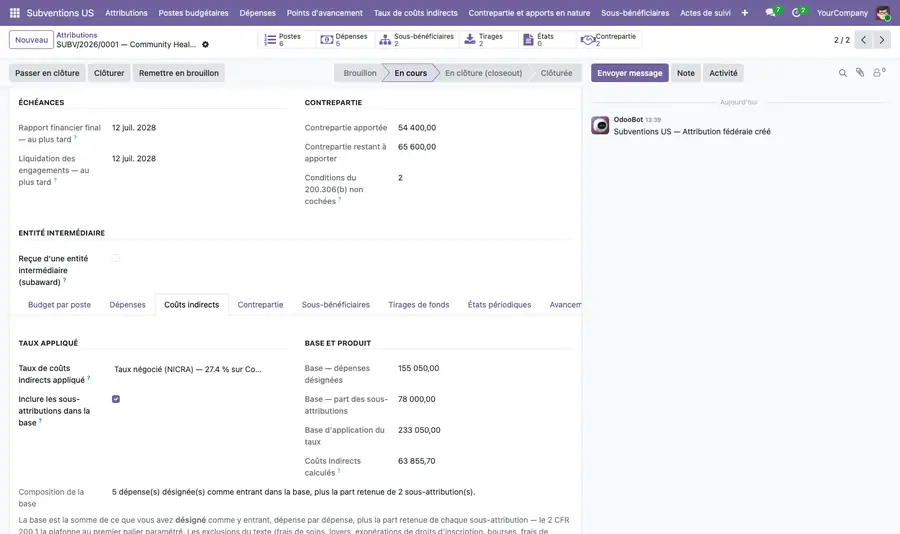Screen dimensions: 900x534
Task: Switch to États périodiques tab
Action: (499, 305)
